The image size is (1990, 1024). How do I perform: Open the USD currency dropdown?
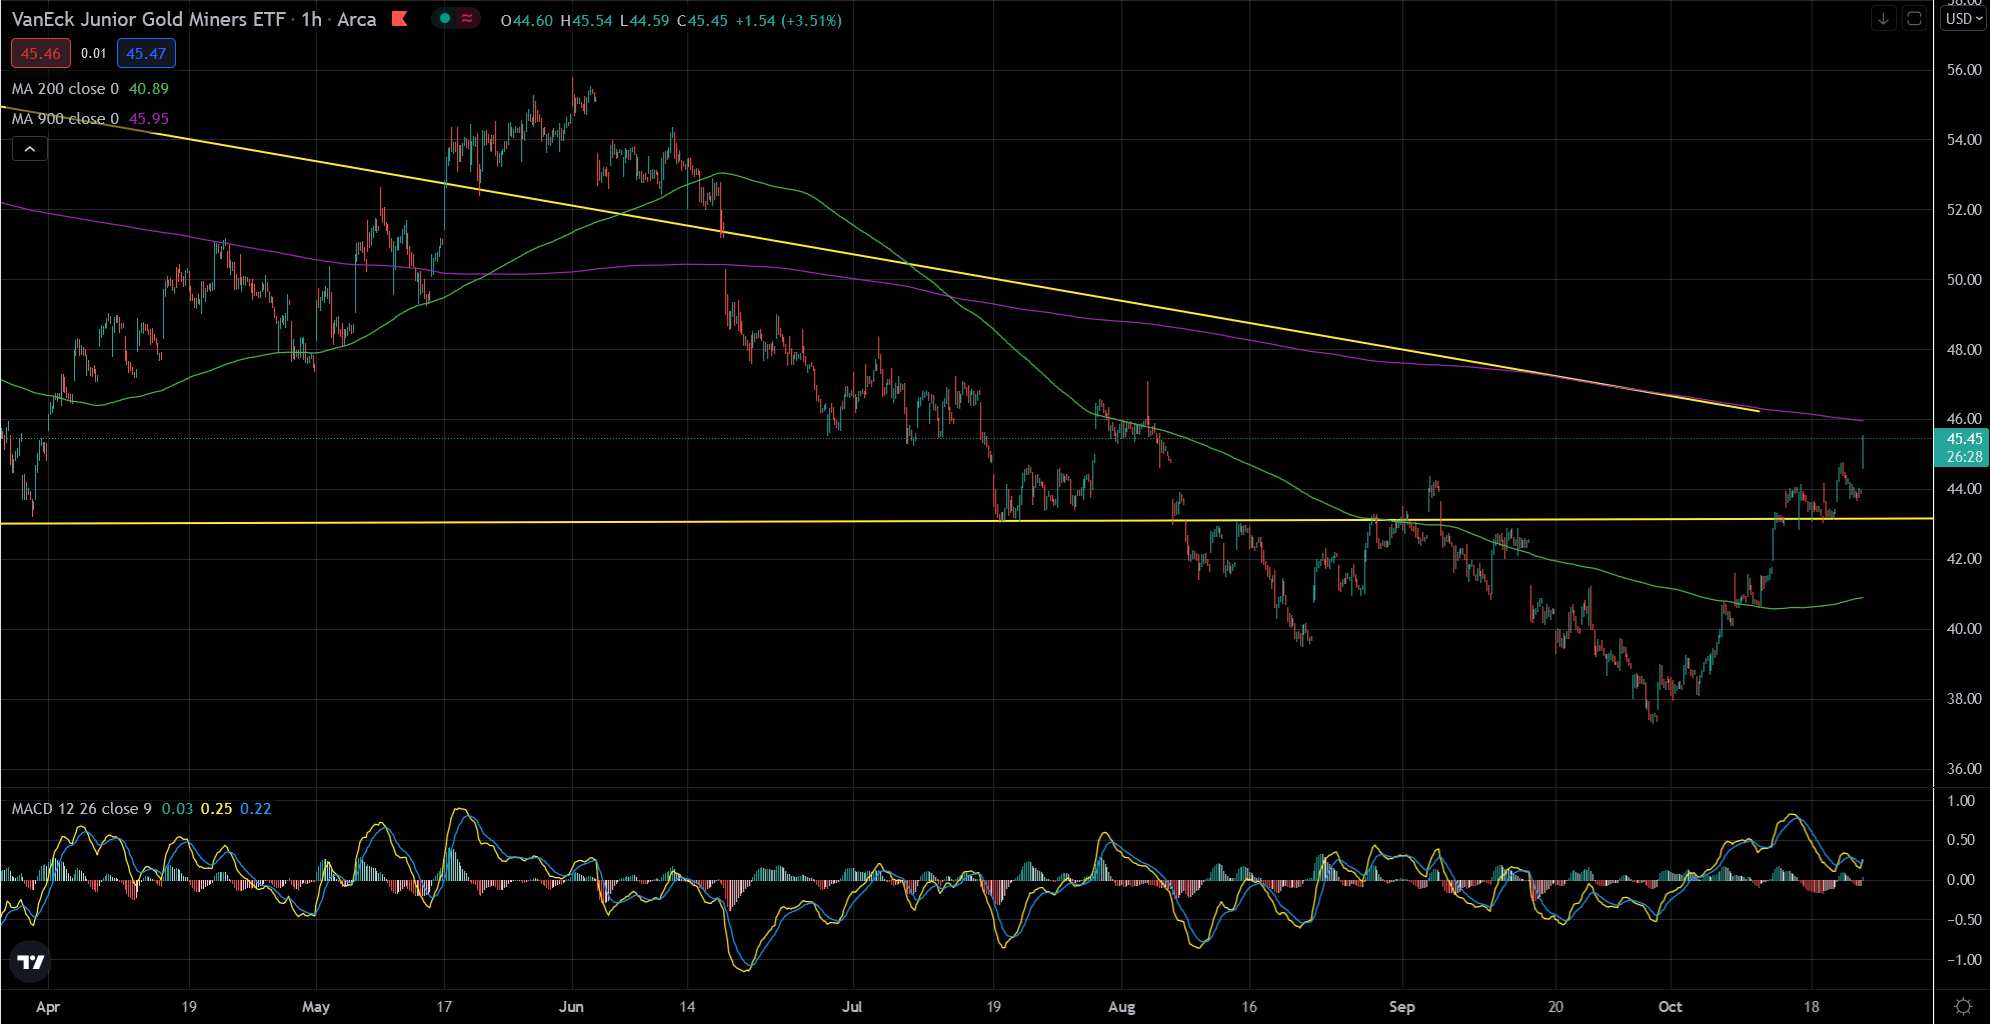coord(1964,18)
